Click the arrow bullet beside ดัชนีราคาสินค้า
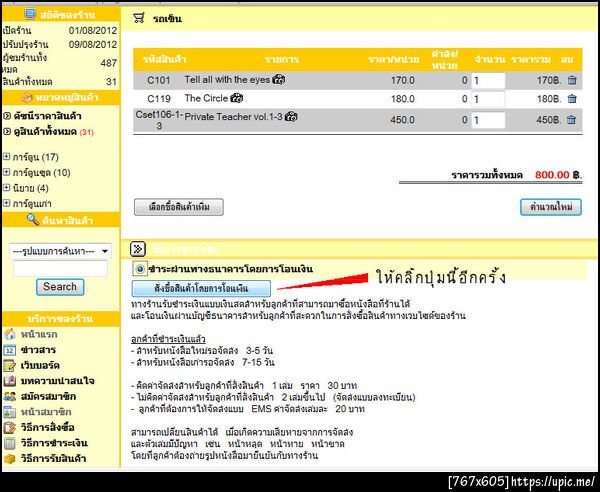 (x=7, y=116)
